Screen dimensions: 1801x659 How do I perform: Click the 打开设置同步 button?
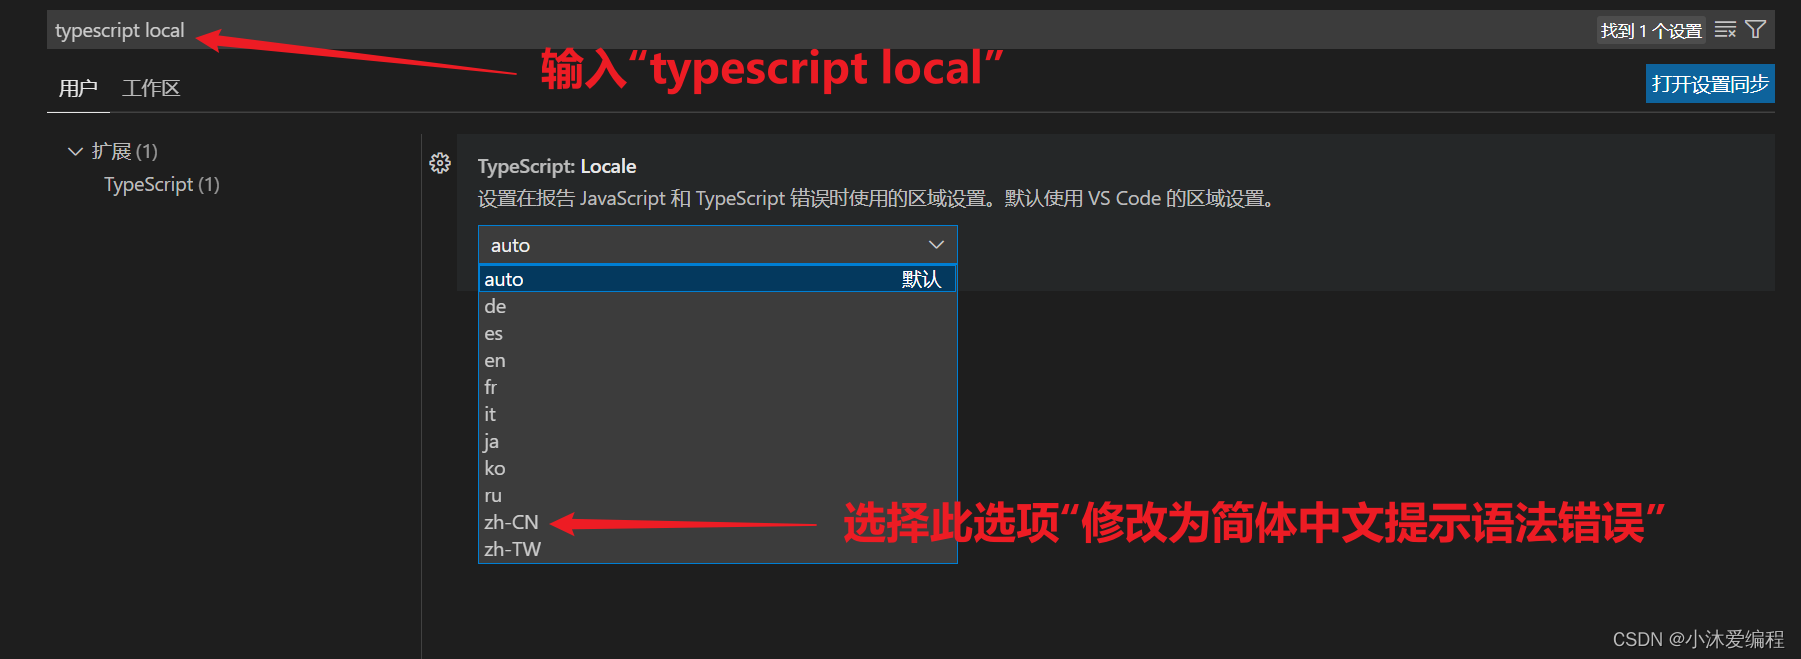[x=1710, y=84]
